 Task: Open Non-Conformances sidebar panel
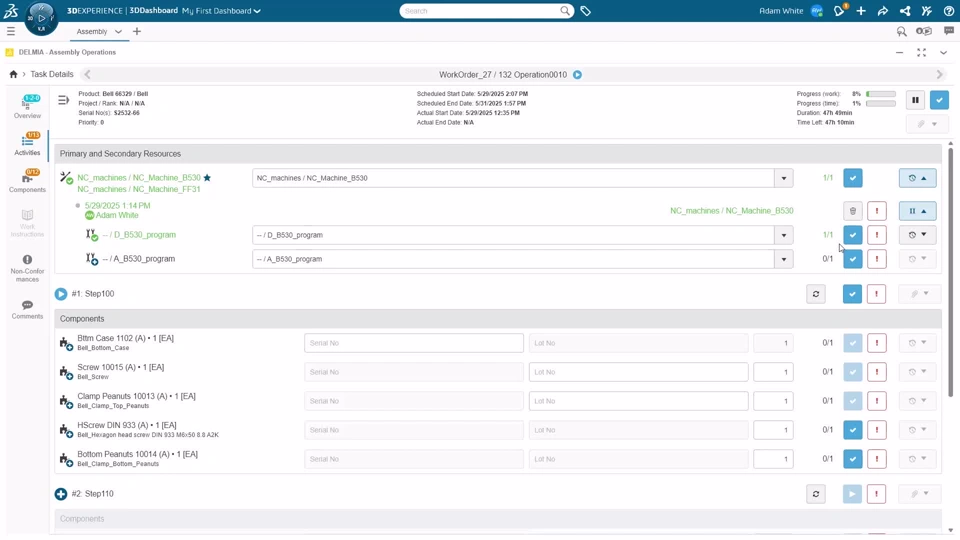[x=28, y=269]
